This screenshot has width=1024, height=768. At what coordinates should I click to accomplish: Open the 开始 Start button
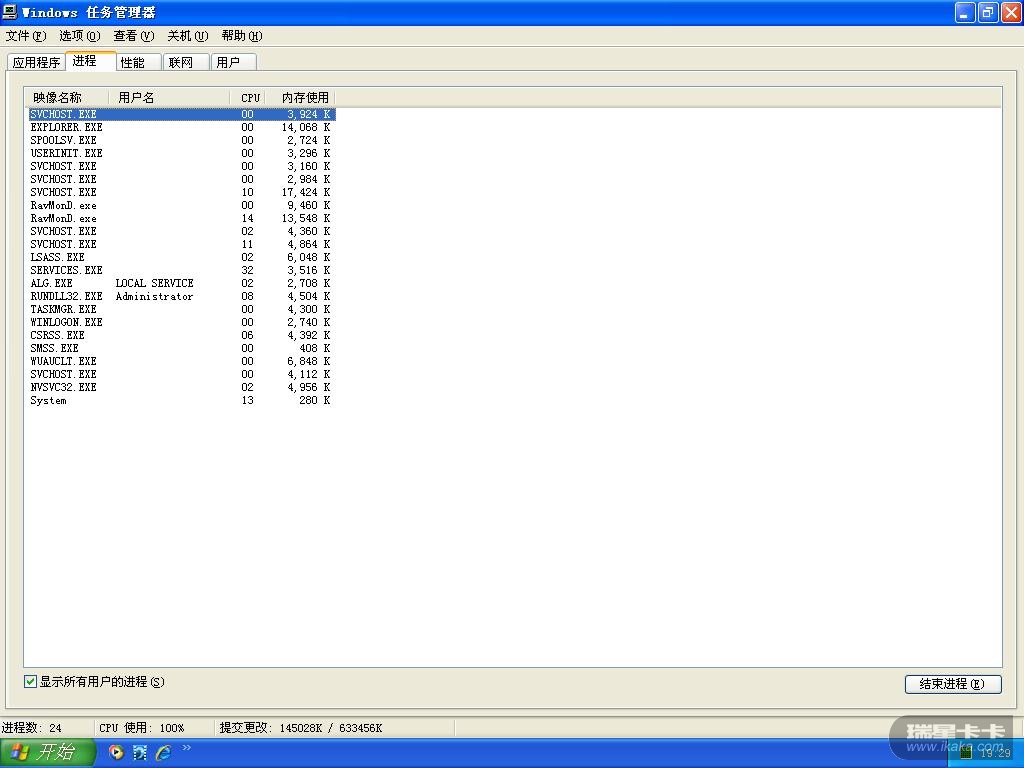pos(48,752)
